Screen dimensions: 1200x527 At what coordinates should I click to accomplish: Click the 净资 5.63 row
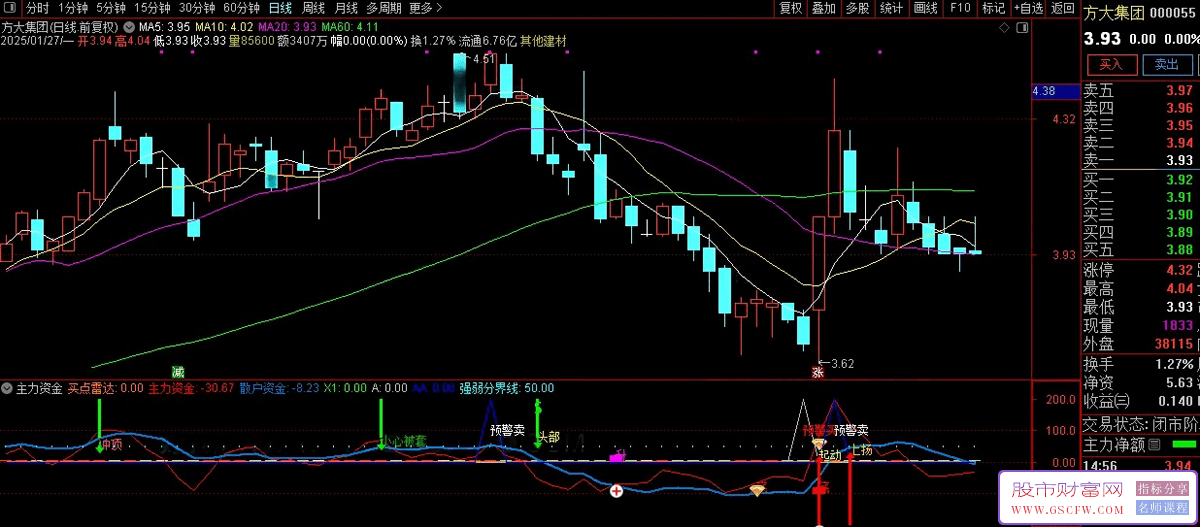coord(1140,382)
